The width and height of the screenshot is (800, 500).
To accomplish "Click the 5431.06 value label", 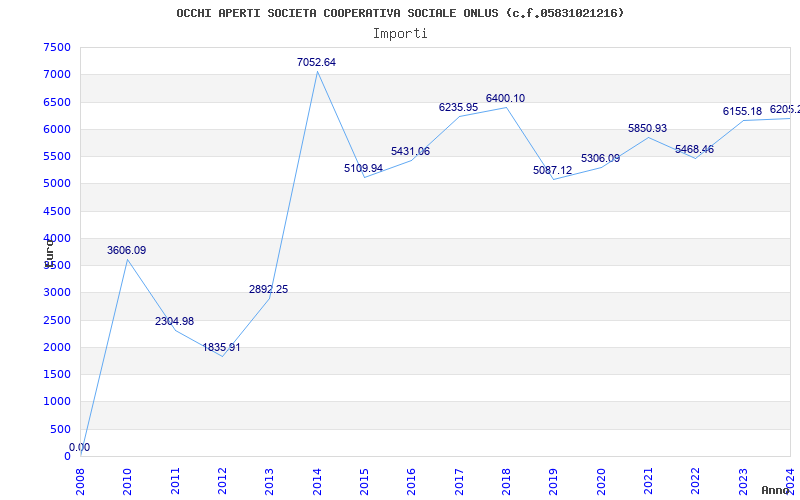I will (x=410, y=151).
